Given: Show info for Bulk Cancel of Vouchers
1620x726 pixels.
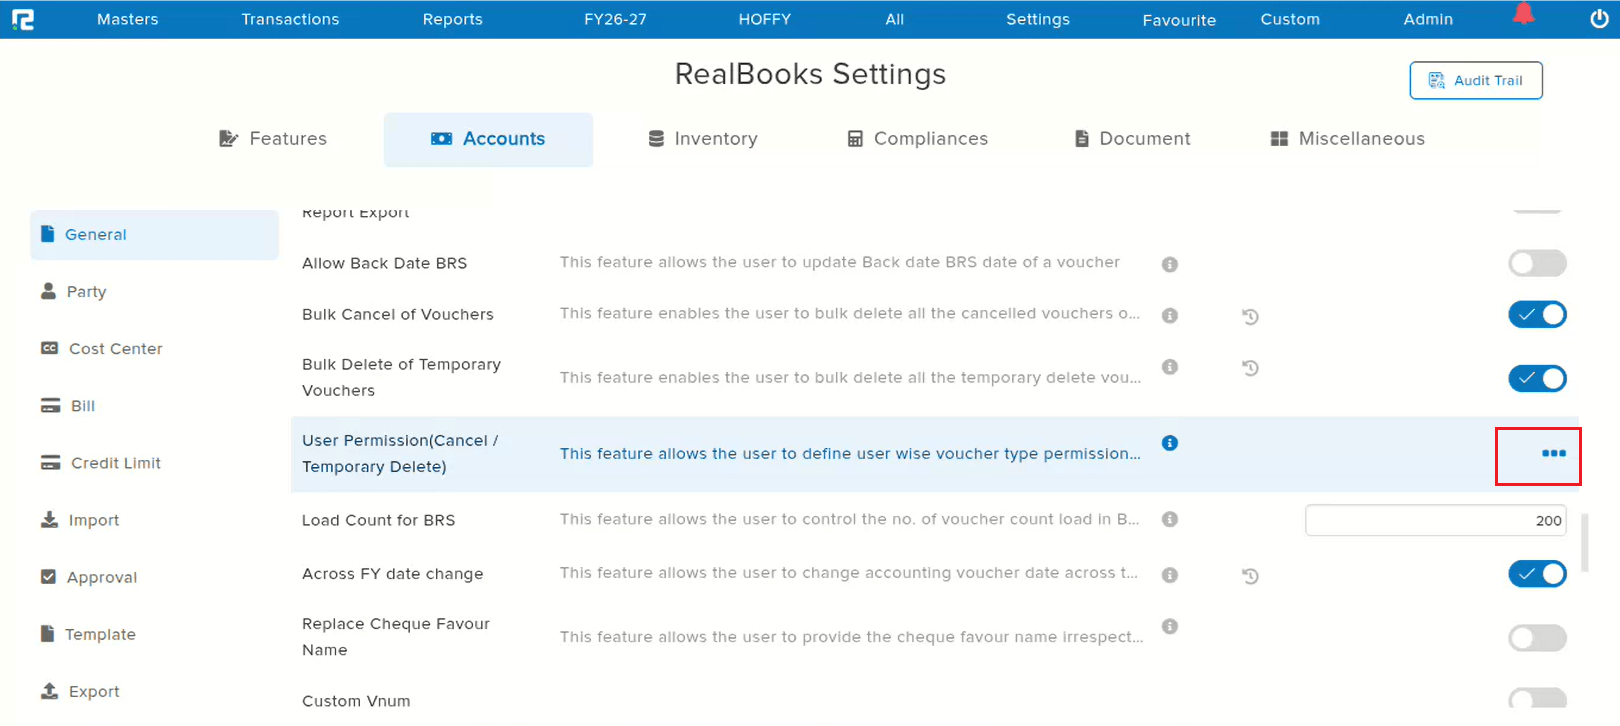Looking at the screenshot, I should [x=1169, y=315].
